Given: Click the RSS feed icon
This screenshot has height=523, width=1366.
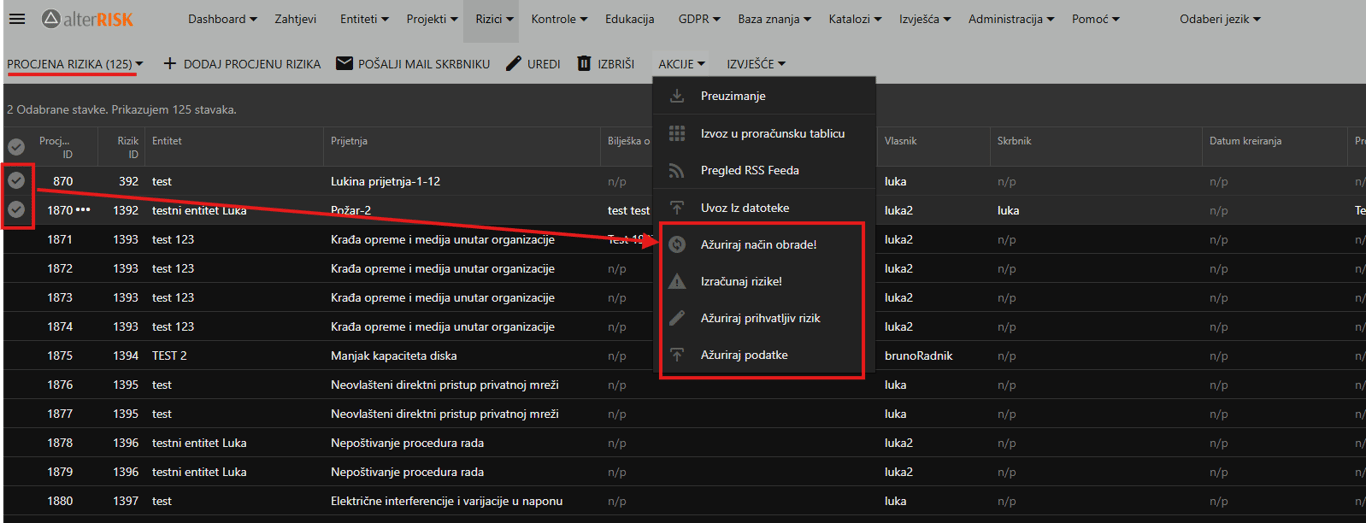Looking at the screenshot, I should 677,170.
